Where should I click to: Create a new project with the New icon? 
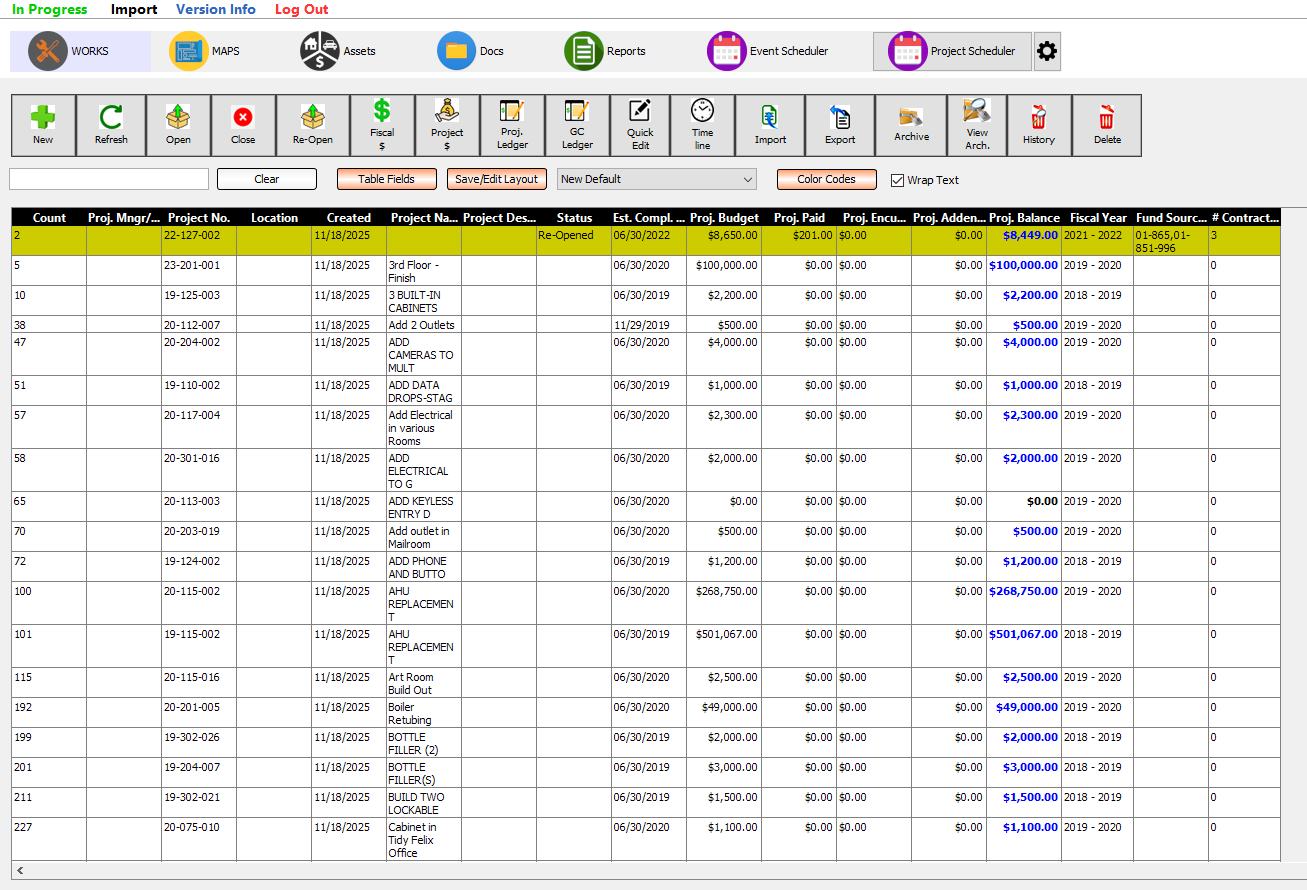click(x=43, y=124)
